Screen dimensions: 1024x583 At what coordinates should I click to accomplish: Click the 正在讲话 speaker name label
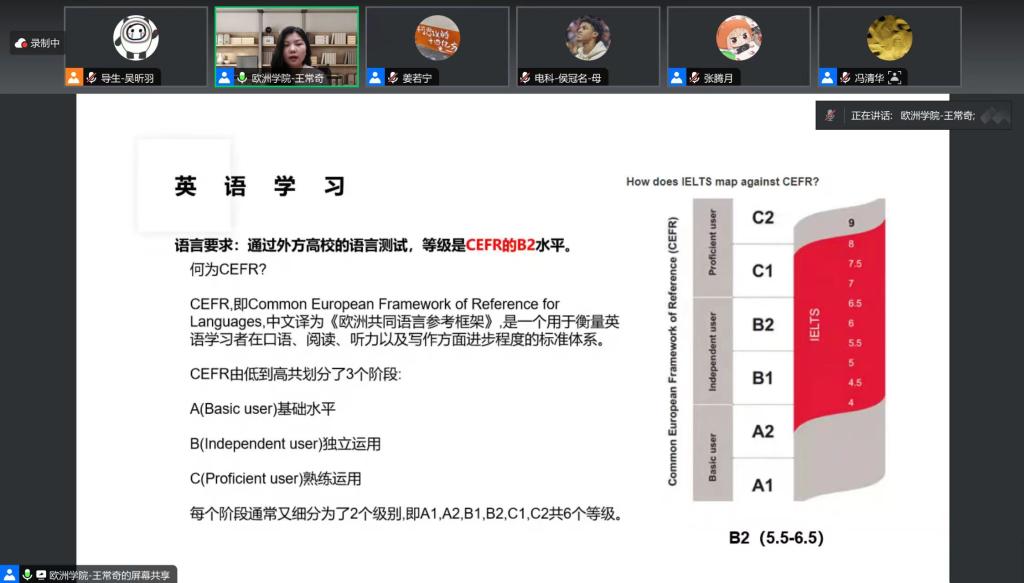point(937,116)
